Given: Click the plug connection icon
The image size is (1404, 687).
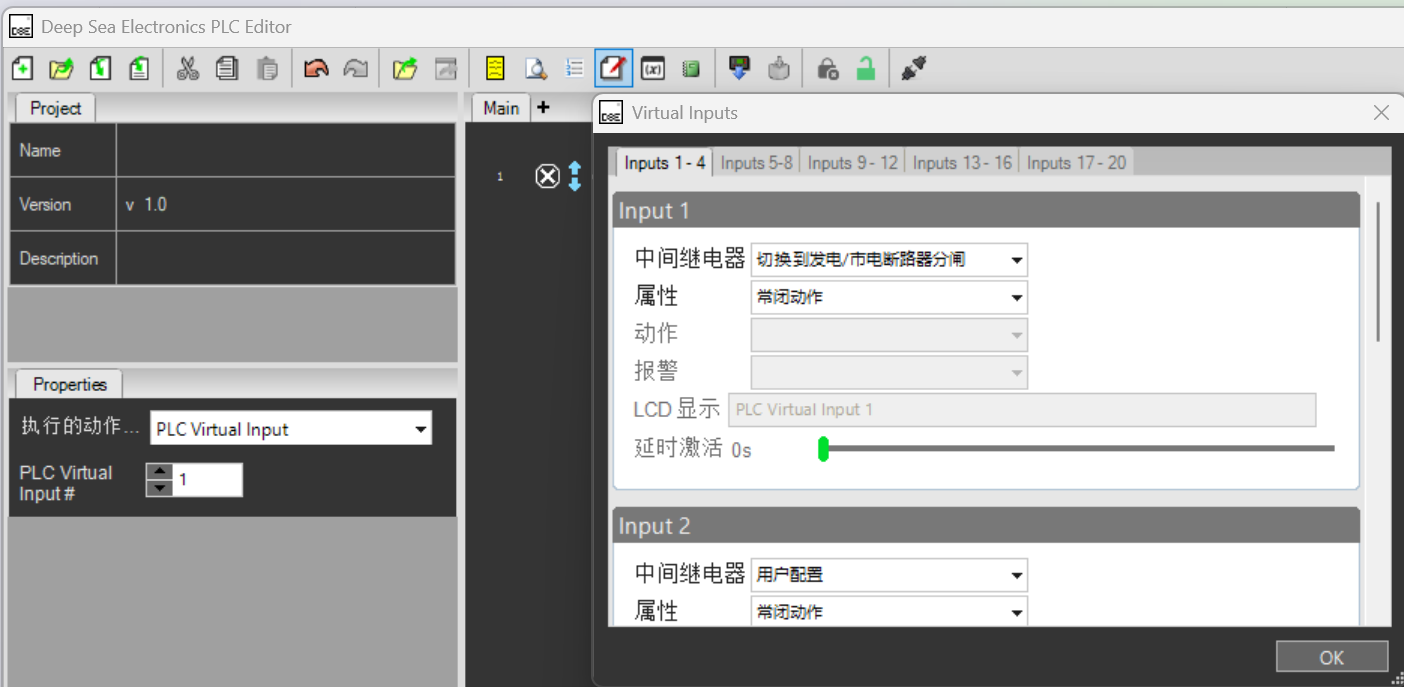Looking at the screenshot, I should [913, 69].
